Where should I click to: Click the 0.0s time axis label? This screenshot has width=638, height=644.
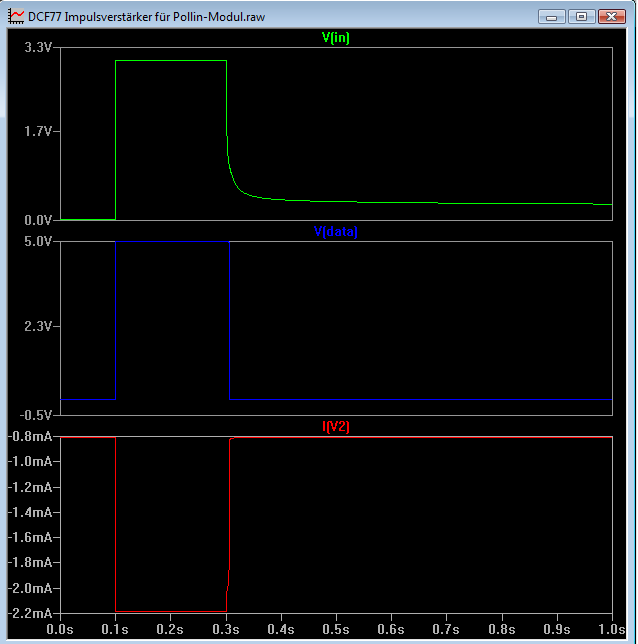tap(60, 629)
